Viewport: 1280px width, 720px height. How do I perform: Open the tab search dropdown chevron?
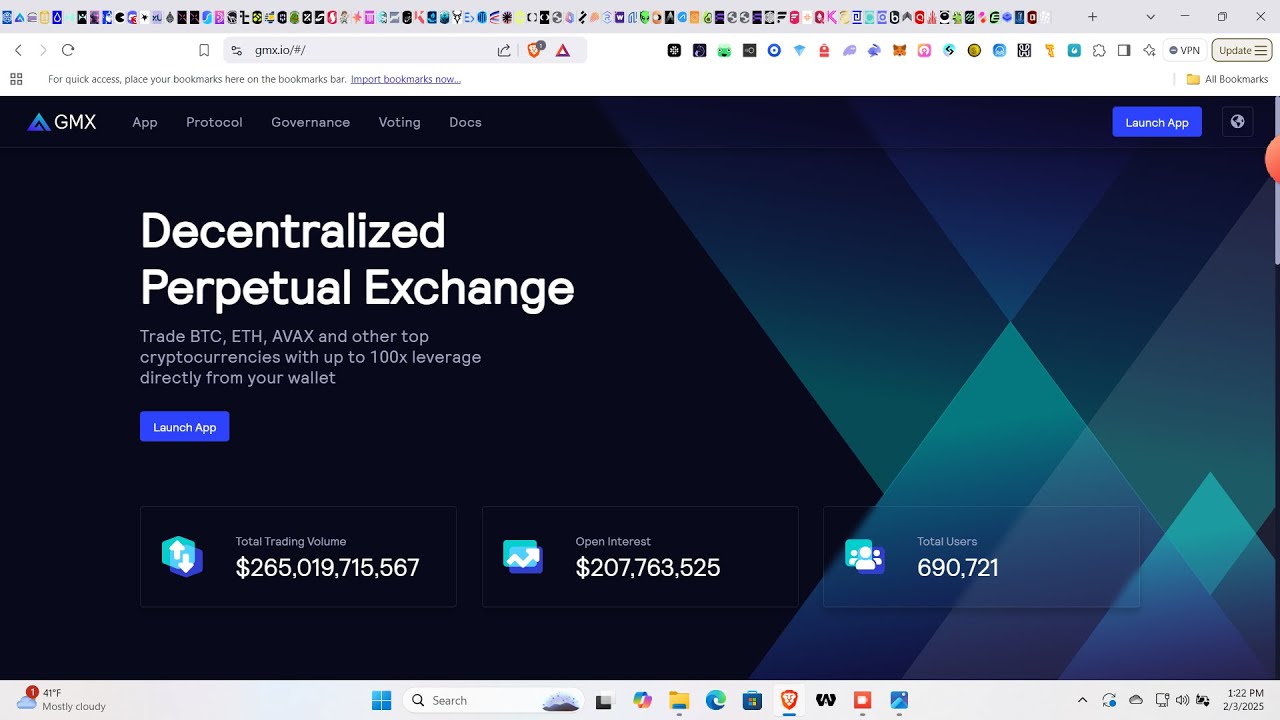click(x=1150, y=17)
